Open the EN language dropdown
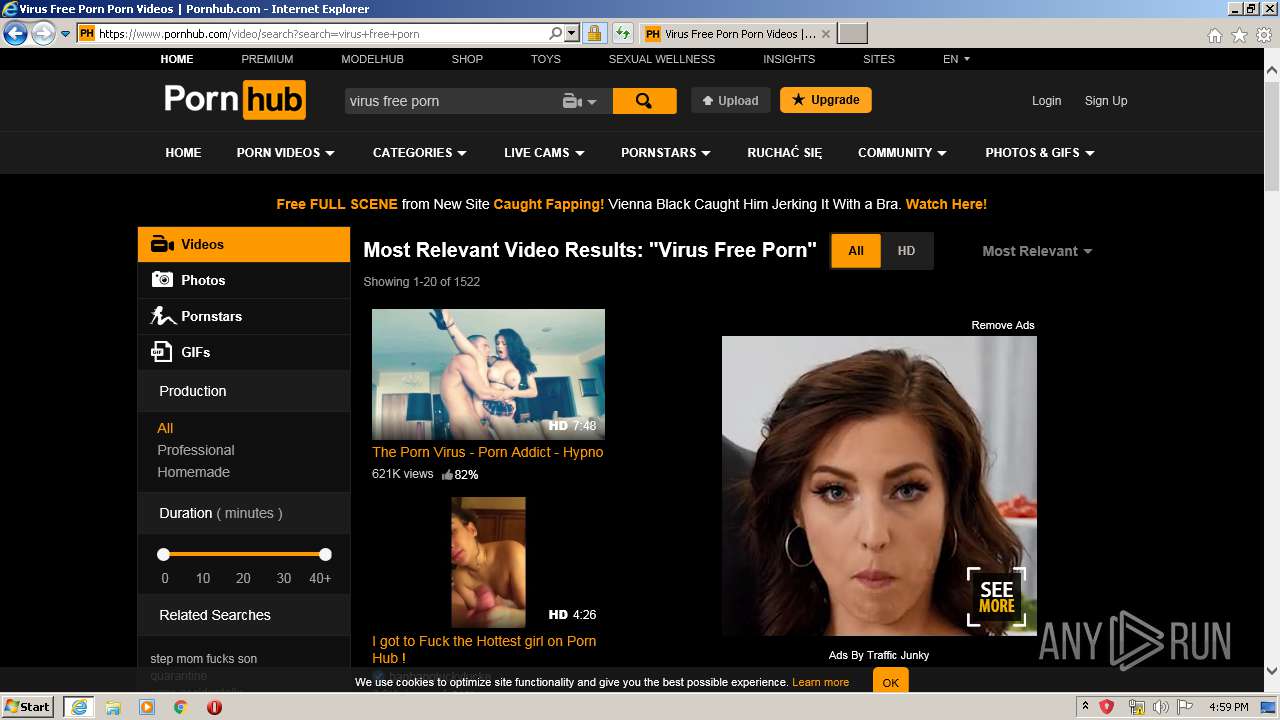The height and width of the screenshot is (720, 1280). pos(956,59)
